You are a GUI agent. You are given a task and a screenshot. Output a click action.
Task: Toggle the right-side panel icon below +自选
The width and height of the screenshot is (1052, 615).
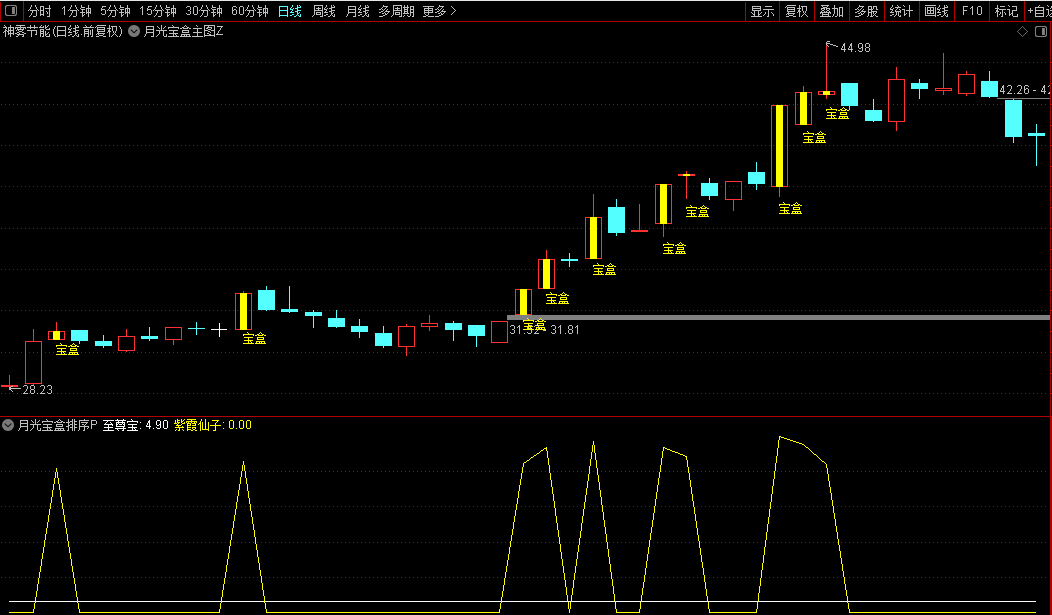[x=1041, y=32]
